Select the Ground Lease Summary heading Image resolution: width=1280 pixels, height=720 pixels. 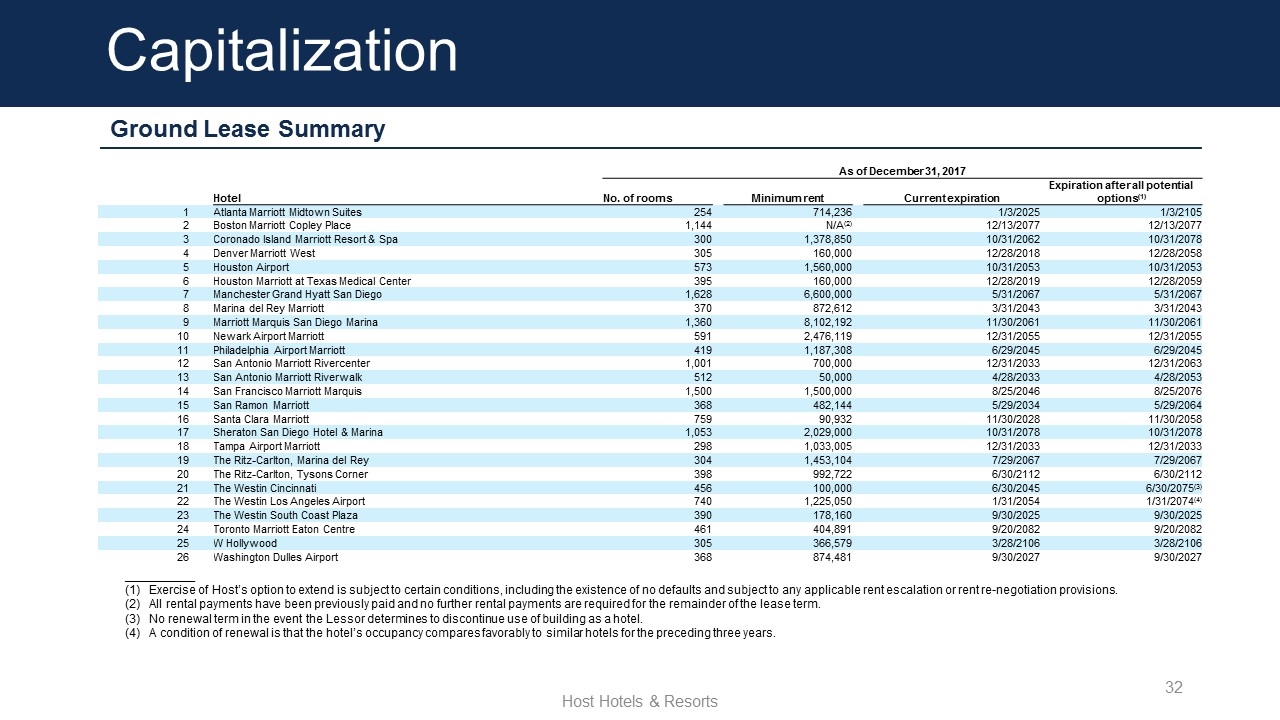click(247, 129)
